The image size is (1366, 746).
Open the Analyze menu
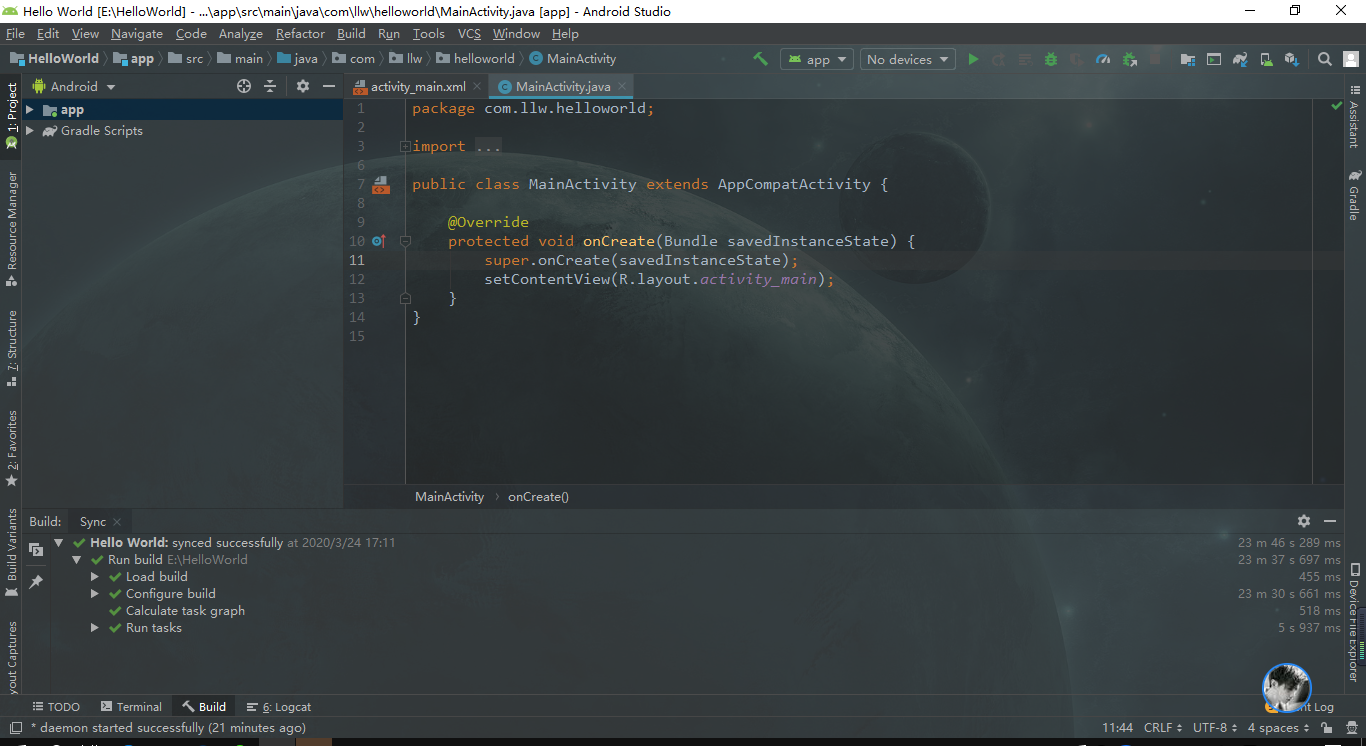click(x=240, y=34)
